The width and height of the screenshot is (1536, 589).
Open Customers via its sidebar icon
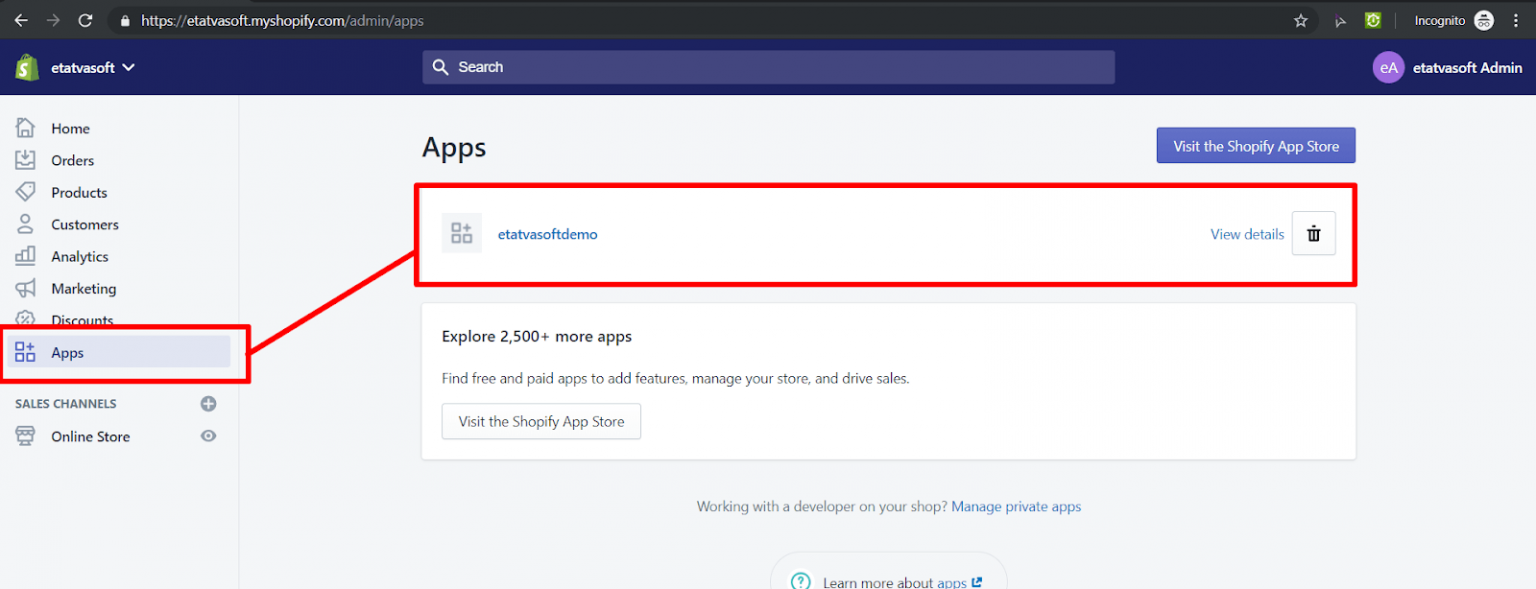click(x=26, y=224)
